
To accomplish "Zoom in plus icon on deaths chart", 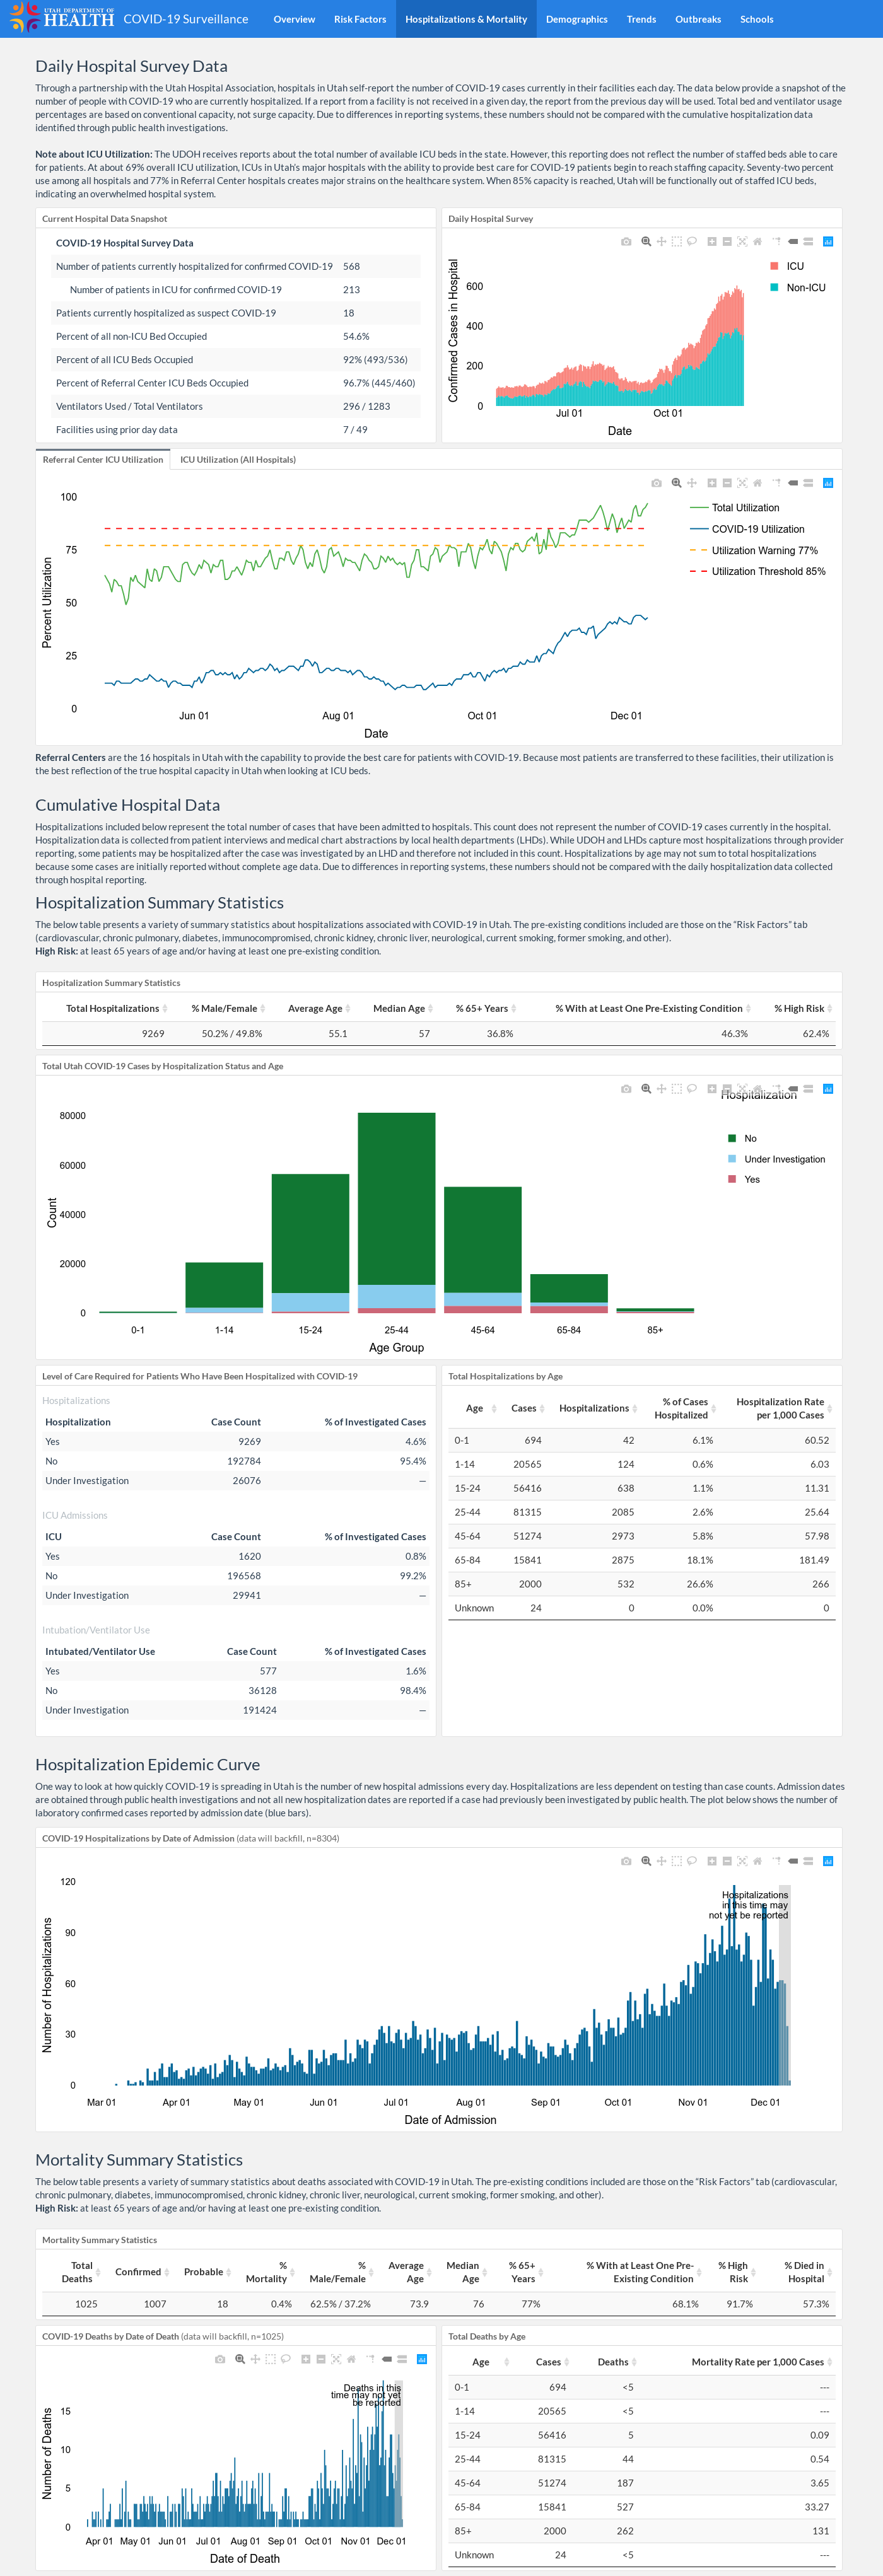I will (x=306, y=2359).
